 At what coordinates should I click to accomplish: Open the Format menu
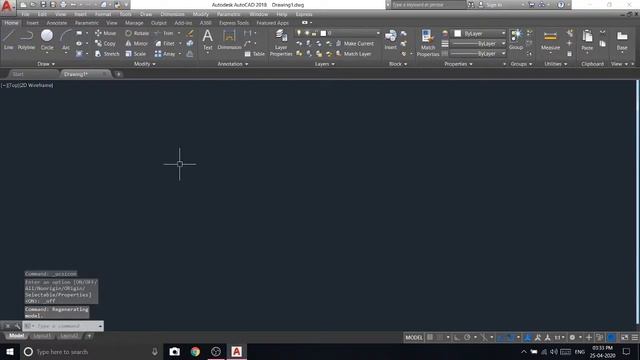tap(103, 14)
